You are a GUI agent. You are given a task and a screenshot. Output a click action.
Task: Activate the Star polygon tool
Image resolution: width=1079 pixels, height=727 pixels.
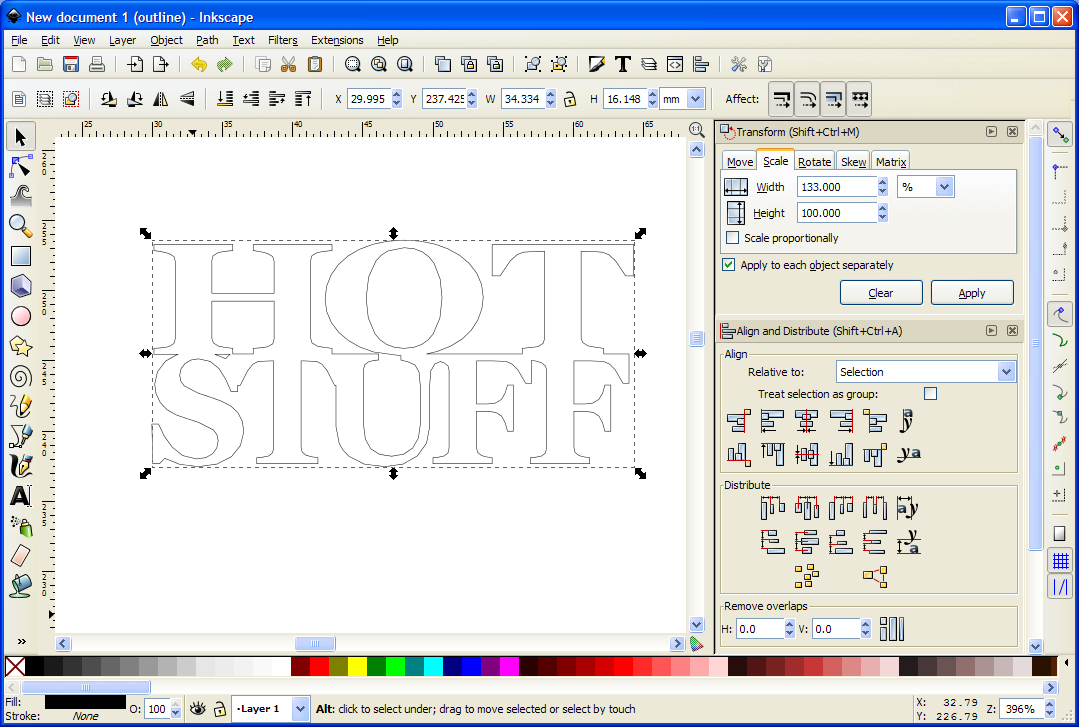click(20, 346)
